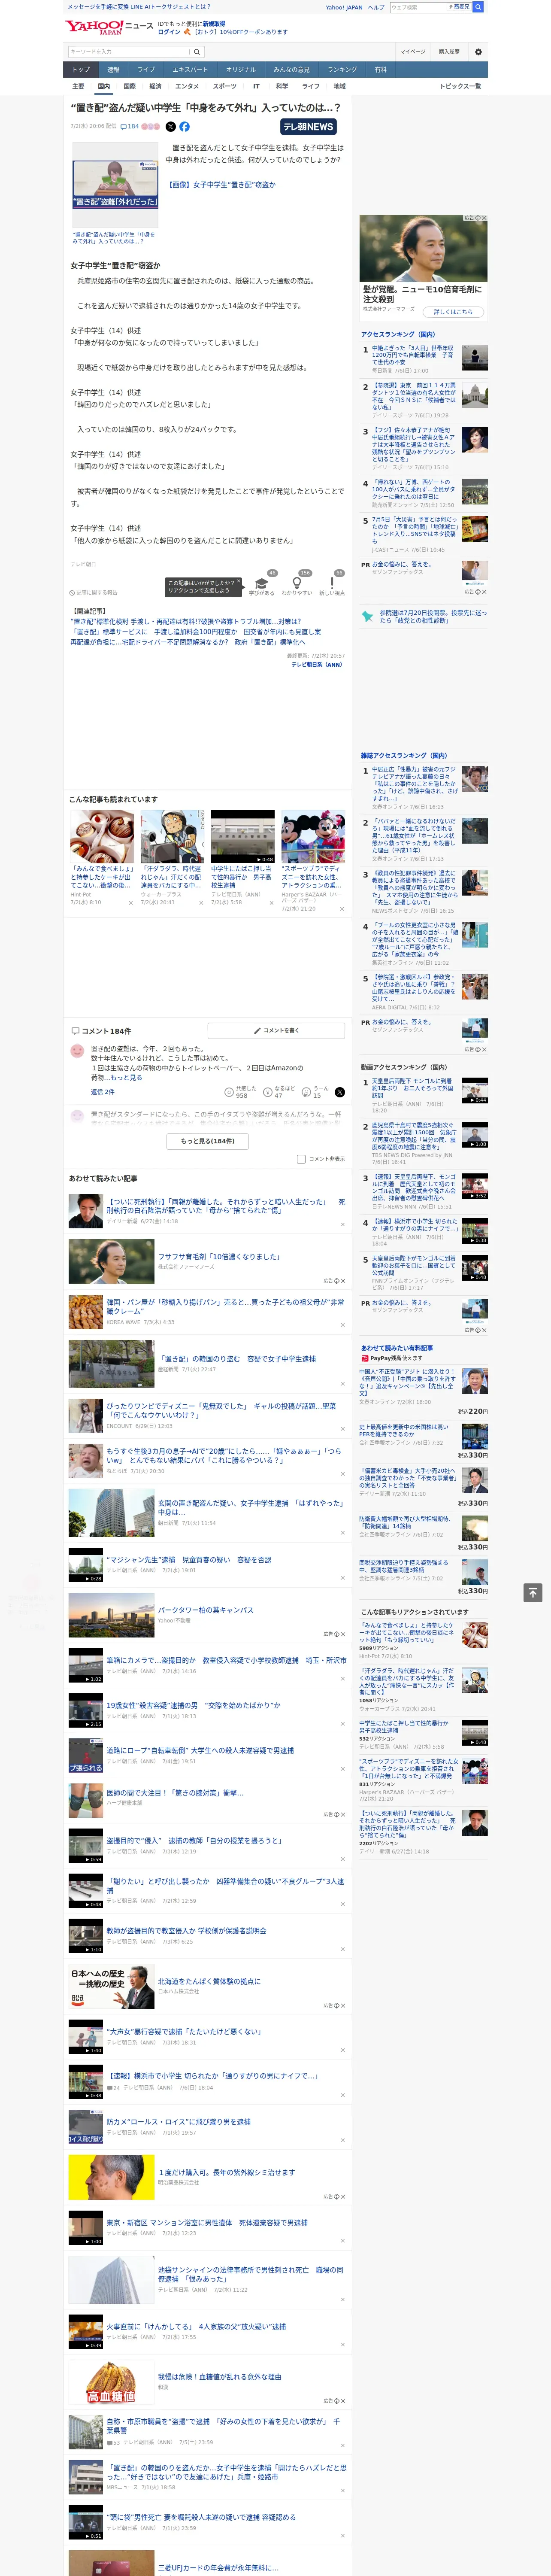The width and height of the screenshot is (551, 2576).
Task: Click the blue web search button in header
Action: [478, 7]
